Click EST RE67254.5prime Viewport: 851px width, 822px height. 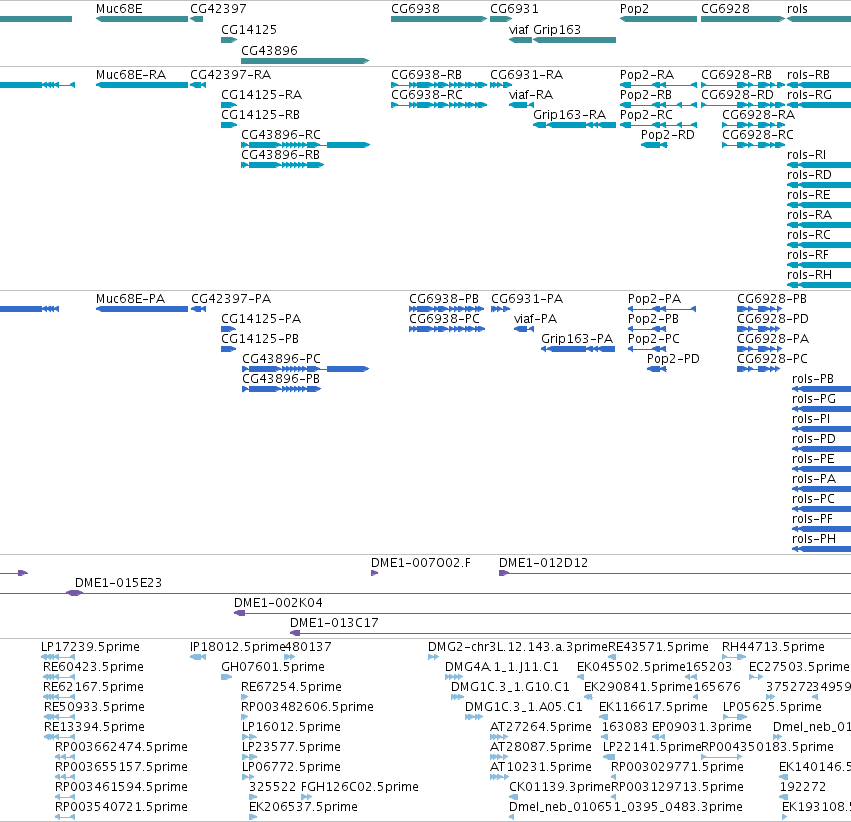pos(291,687)
